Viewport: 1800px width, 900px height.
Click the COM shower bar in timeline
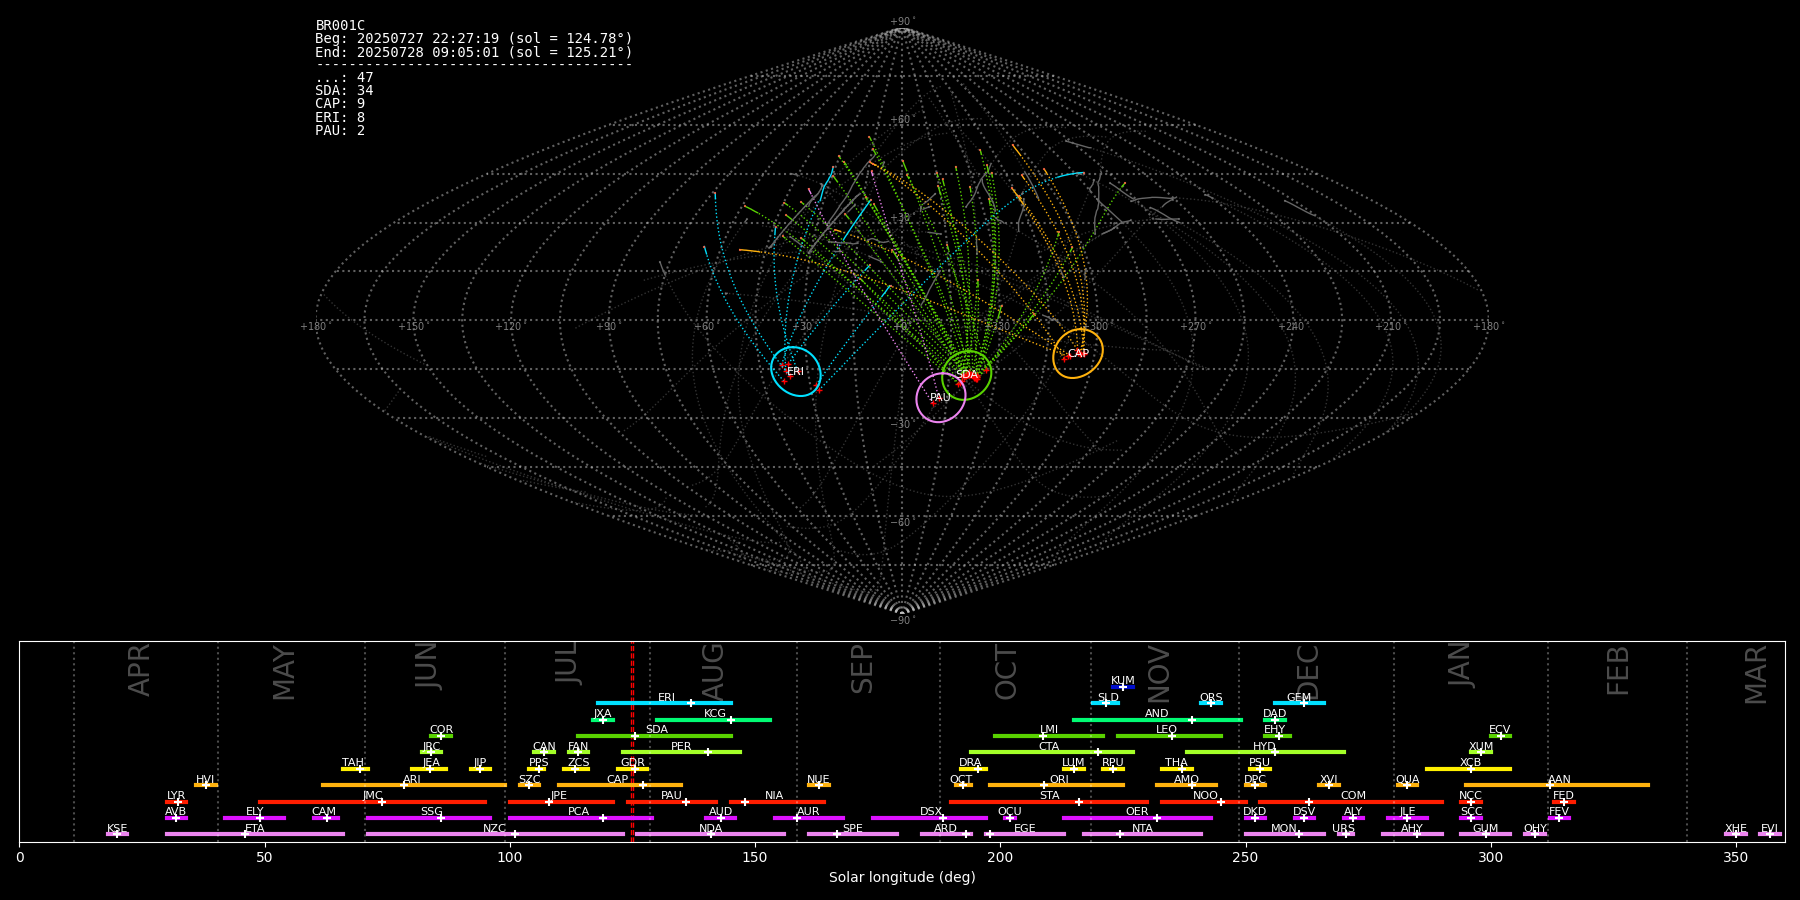pos(1353,802)
